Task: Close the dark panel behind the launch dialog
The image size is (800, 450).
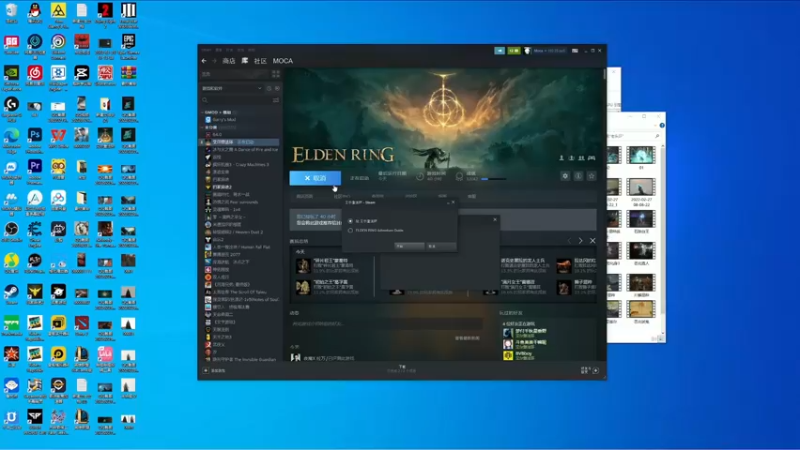Action: tap(495, 219)
